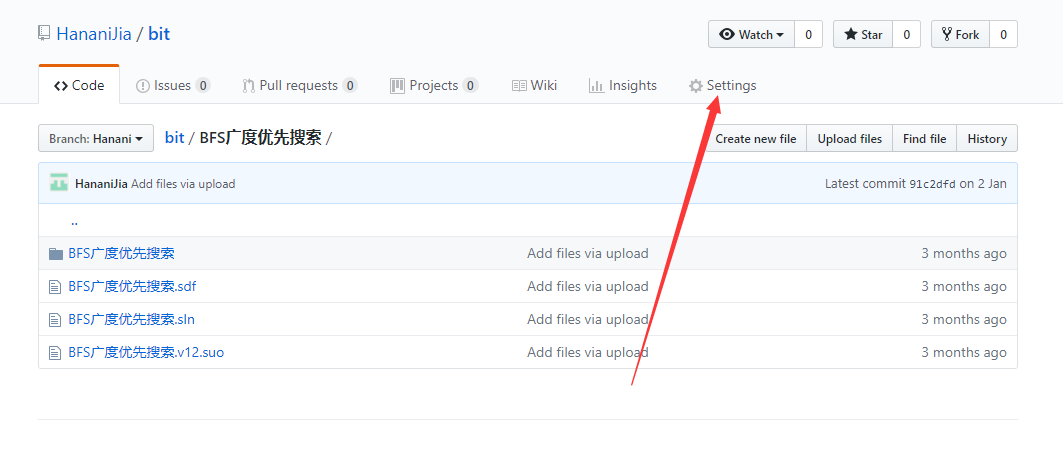Image resolution: width=1063 pixels, height=455 pixels.
Task: Click file icon of BFS广度优先搜索.sdf
Action: tap(55, 287)
